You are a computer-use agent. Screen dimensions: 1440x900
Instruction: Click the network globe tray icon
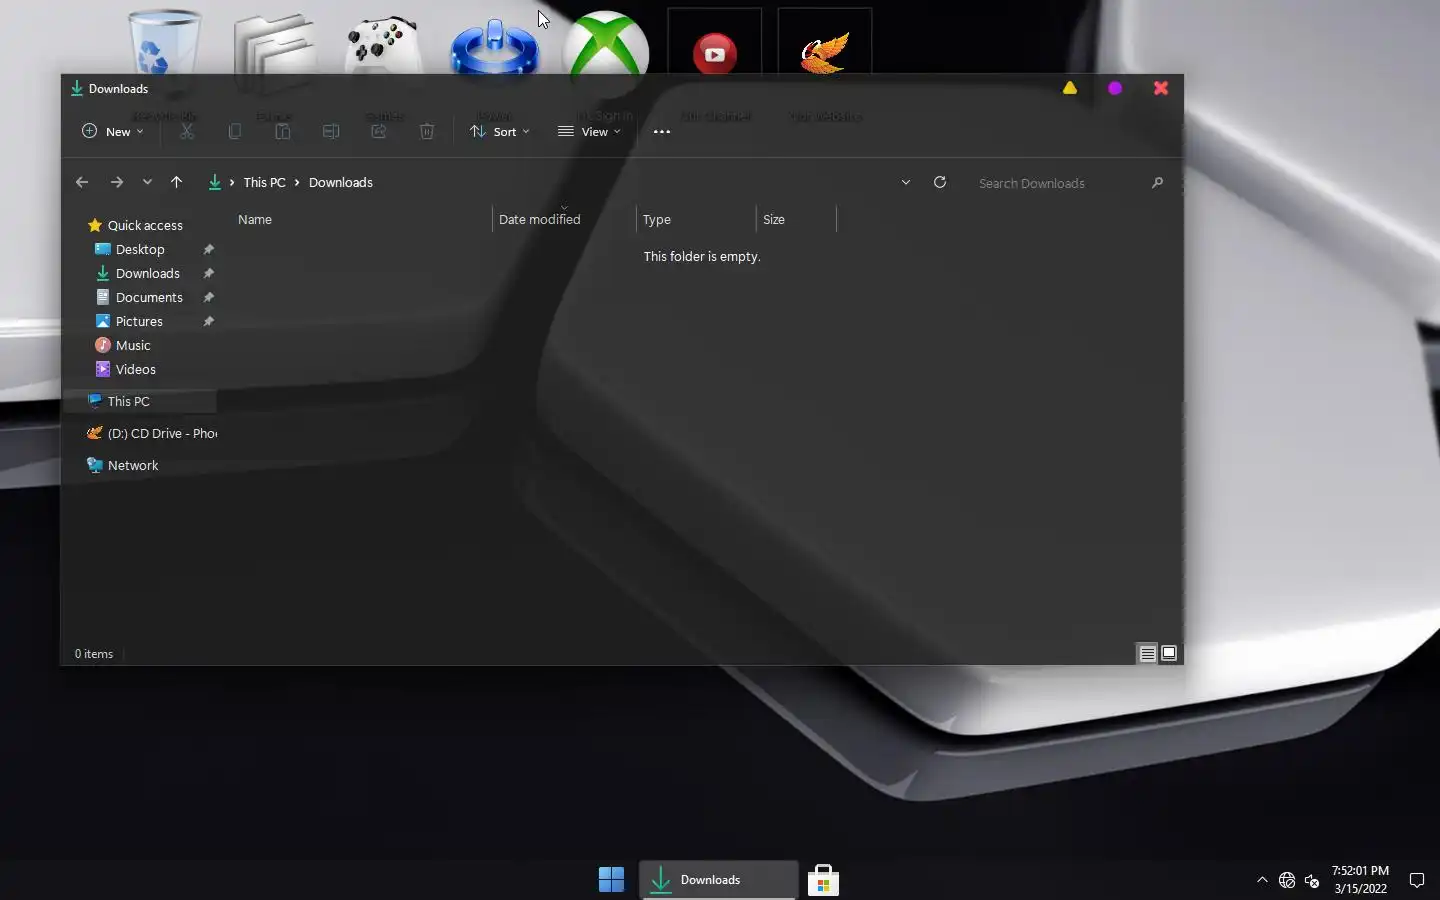pyautogui.click(x=1287, y=880)
